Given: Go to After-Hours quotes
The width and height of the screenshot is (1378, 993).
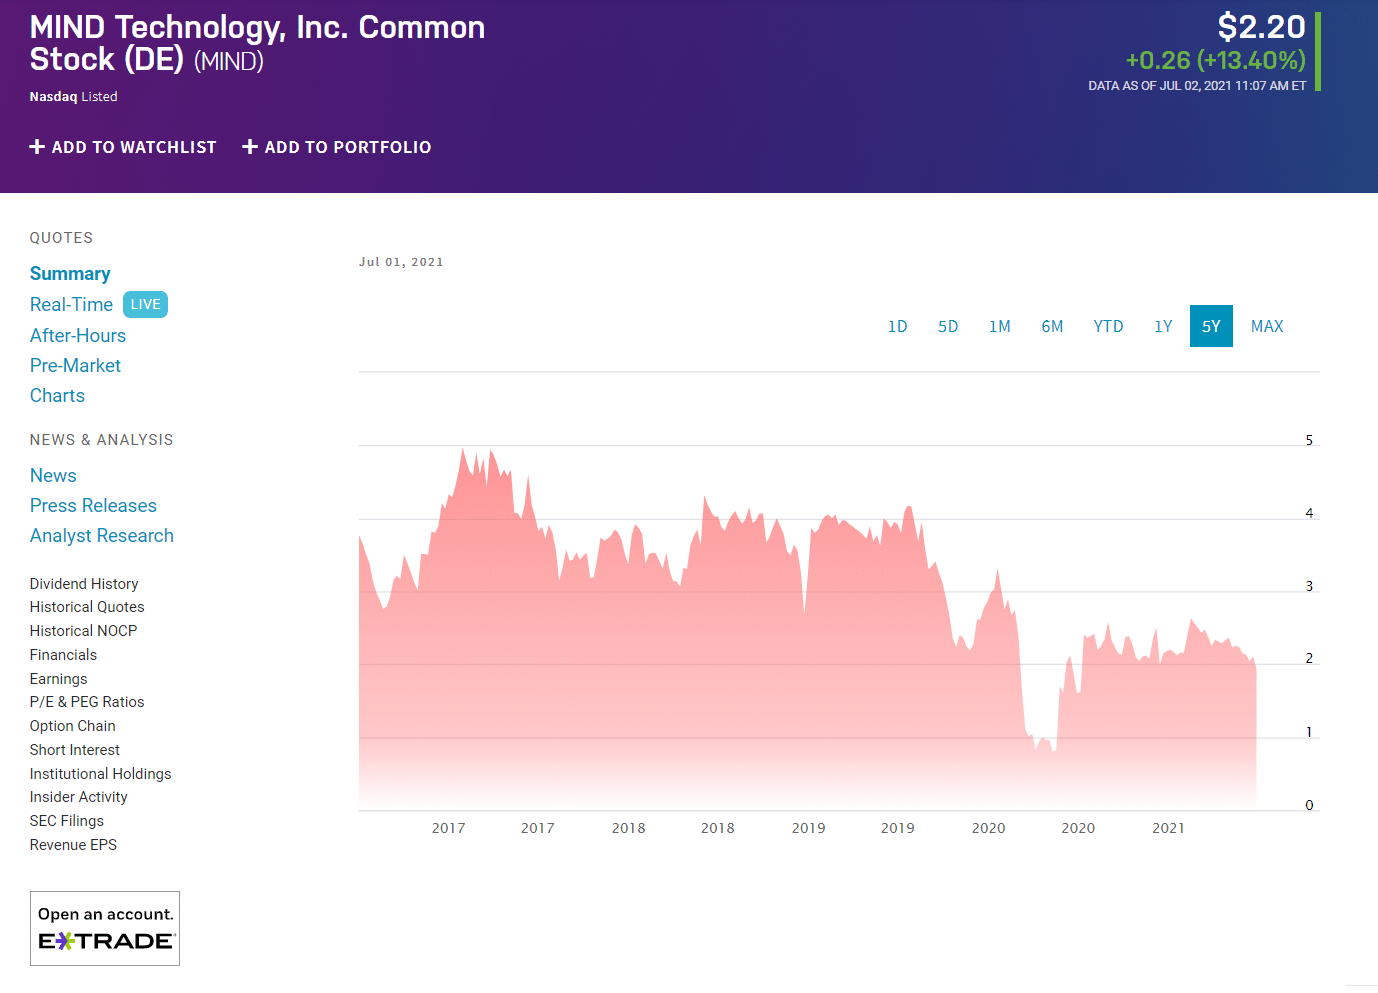Looking at the screenshot, I should pyautogui.click(x=78, y=335).
